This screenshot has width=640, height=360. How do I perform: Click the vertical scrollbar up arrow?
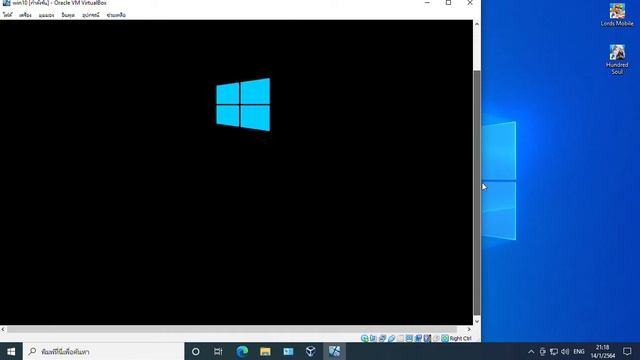(x=476, y=24)
